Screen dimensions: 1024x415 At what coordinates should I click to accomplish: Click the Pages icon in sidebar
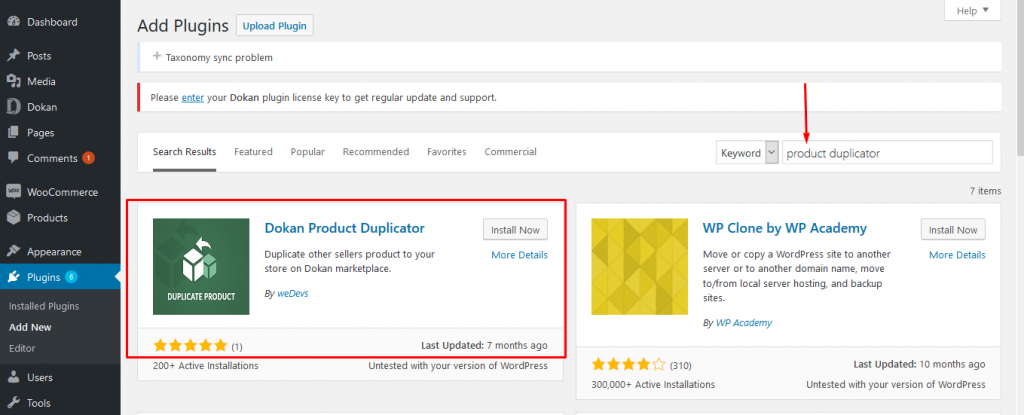coord(13,132)
